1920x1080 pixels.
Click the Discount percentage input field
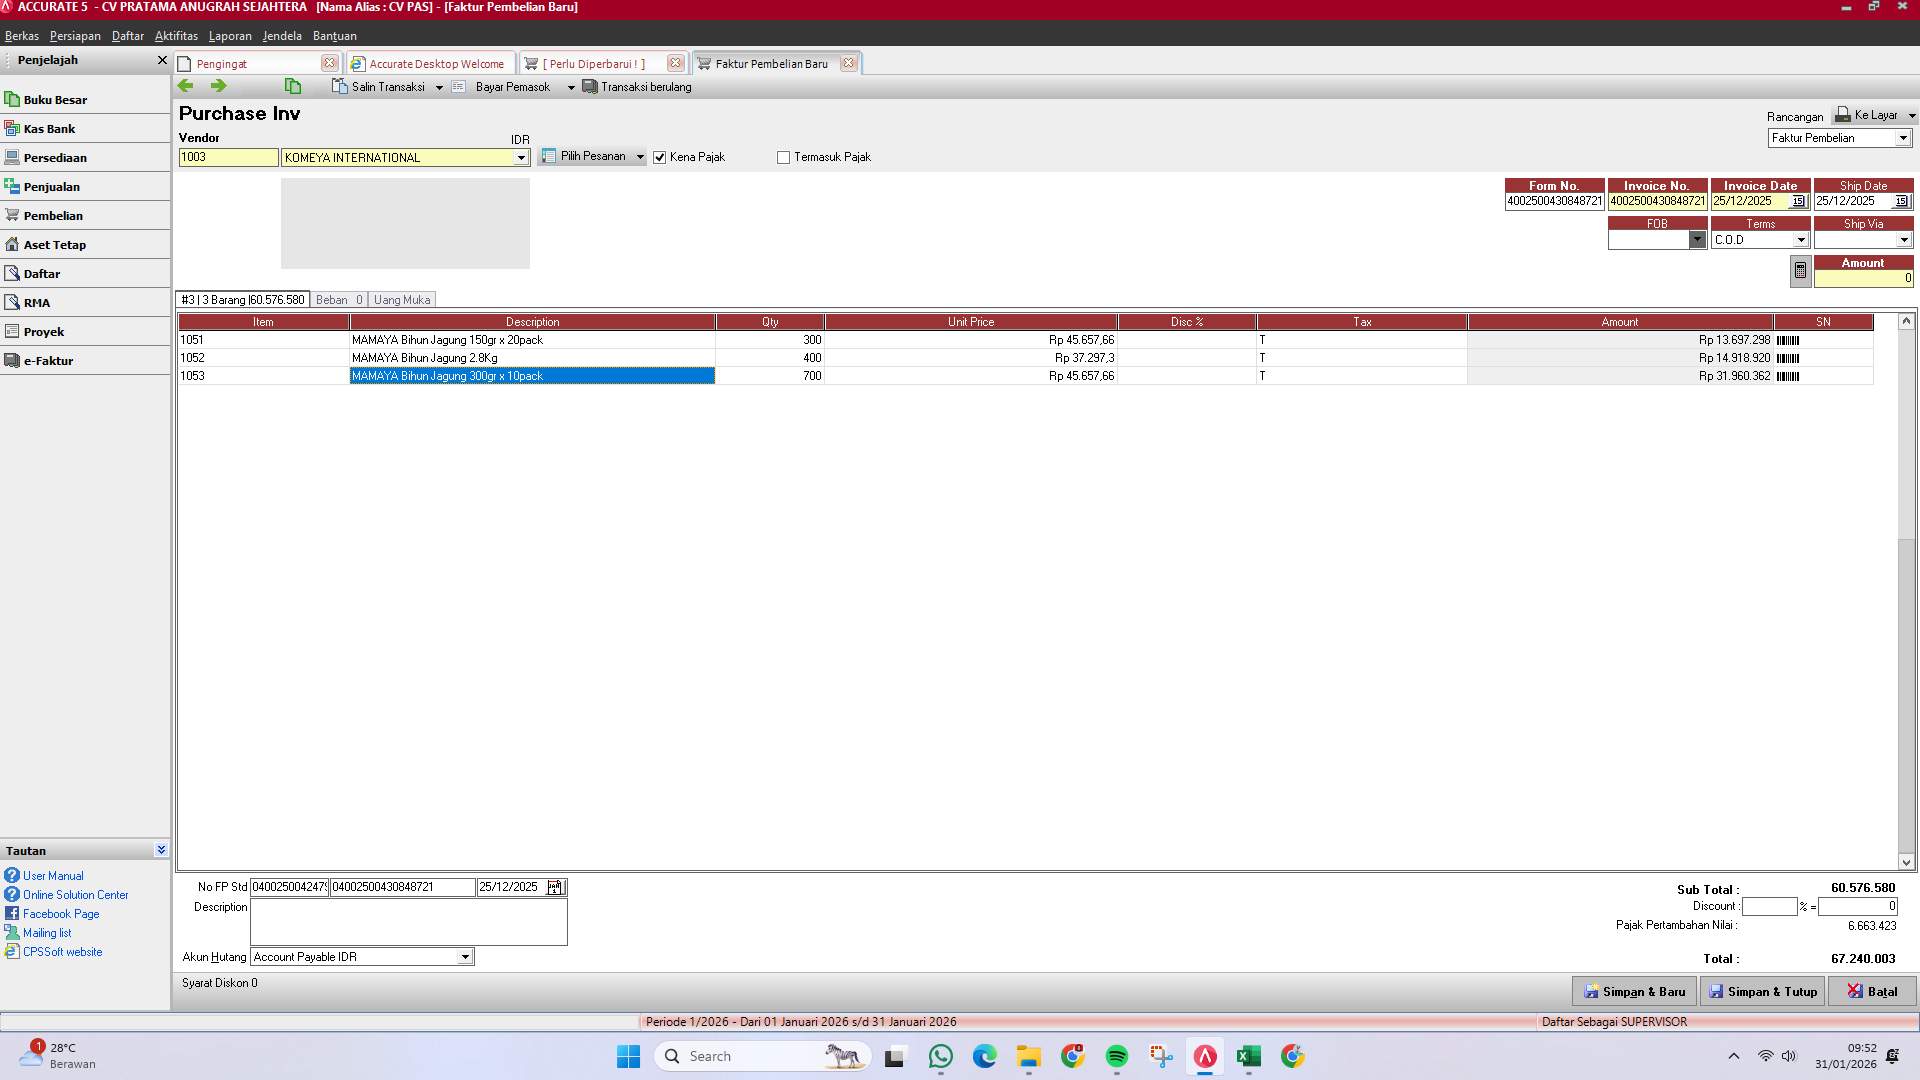pyautogui.click(x=1769, y=906)
